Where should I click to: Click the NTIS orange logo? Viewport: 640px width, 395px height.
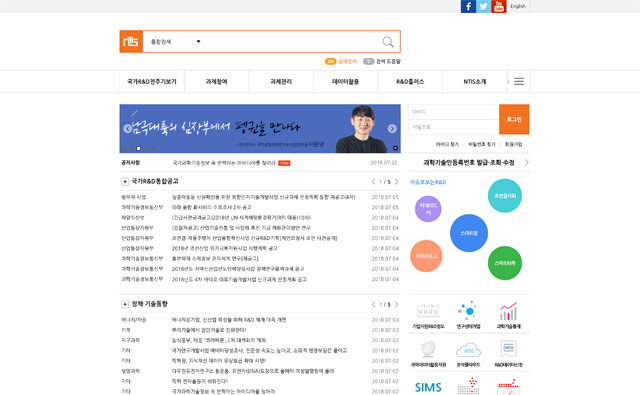point(131,42)
